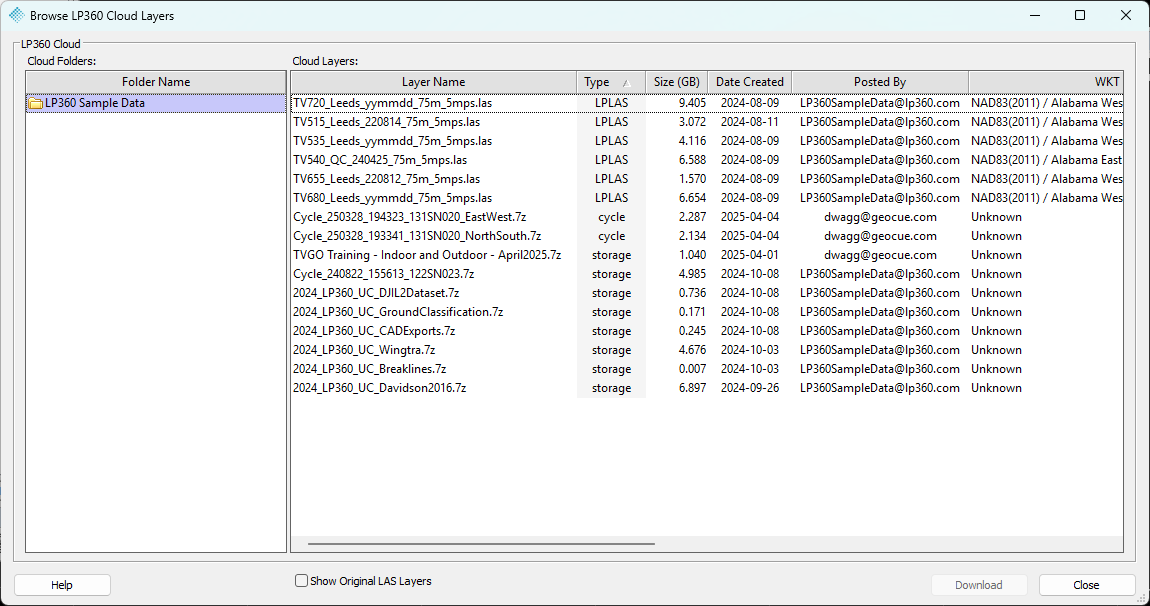This screenshot has height=606, width=1150.
Task: Click date 2024-09-26
Action: click(x=750, y=389)
